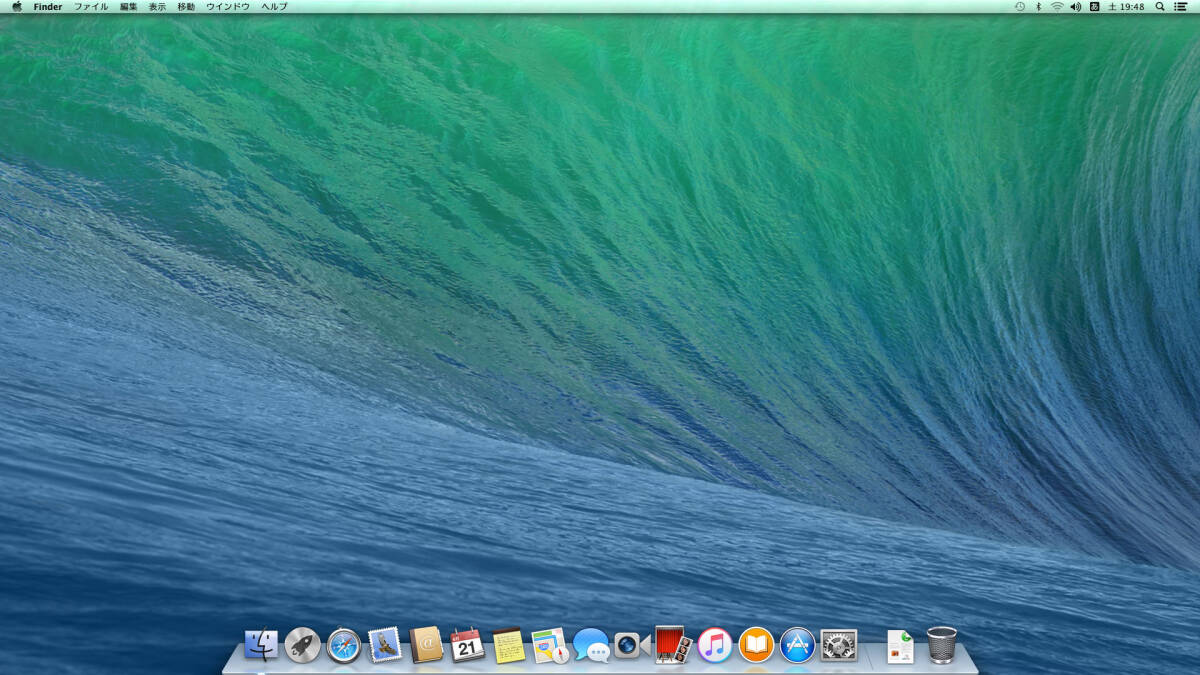Open Messages speech bubble icon

591,645
